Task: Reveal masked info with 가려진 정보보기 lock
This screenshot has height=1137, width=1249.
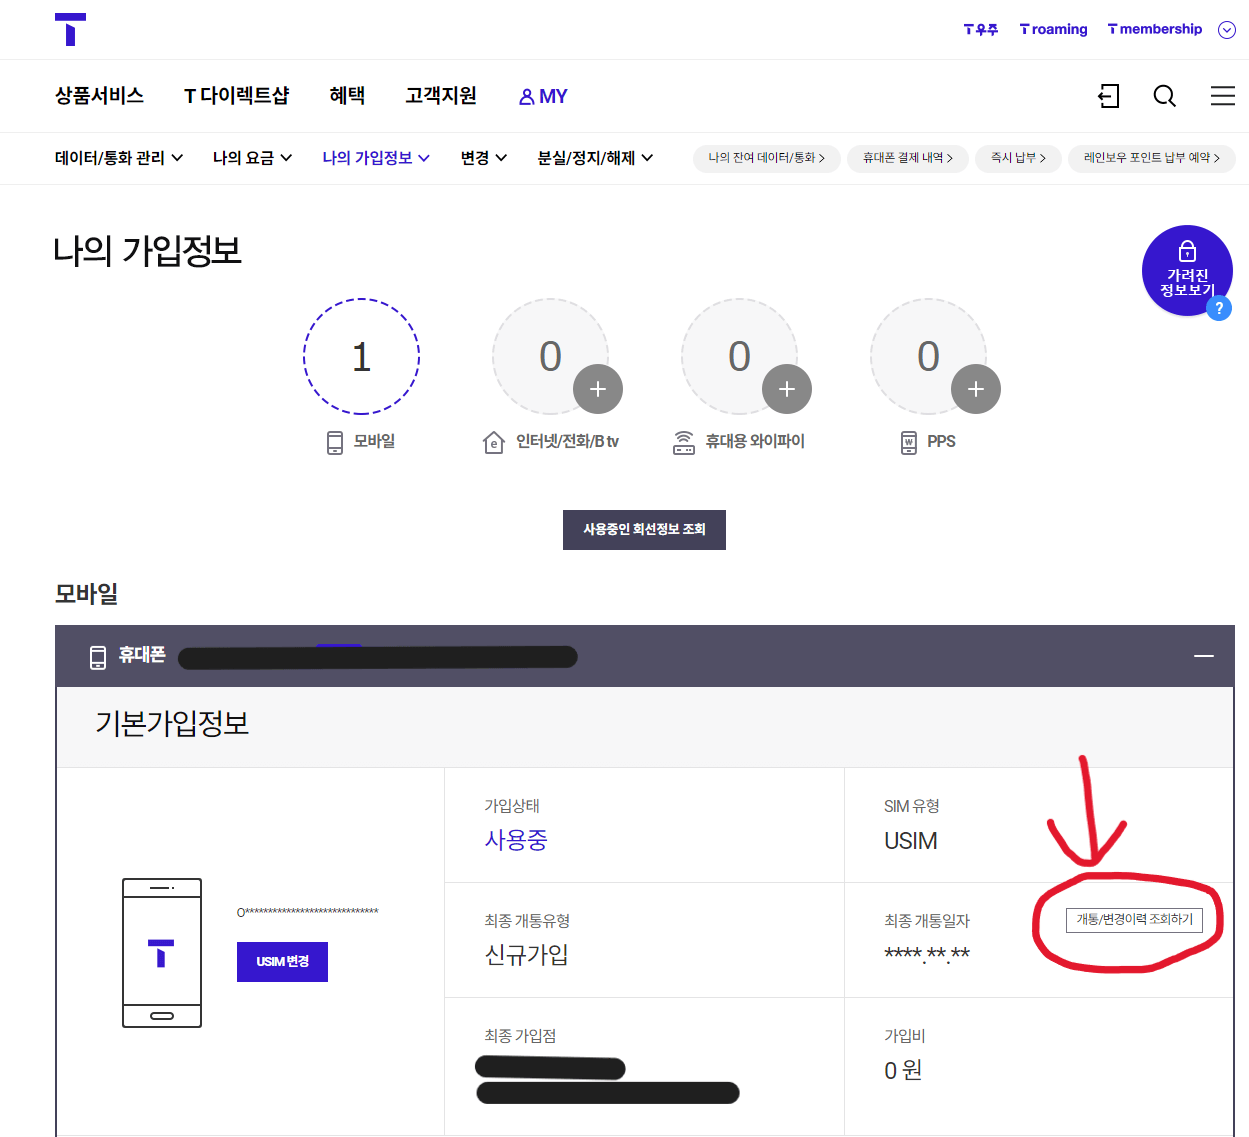Action: point(1186,268)
